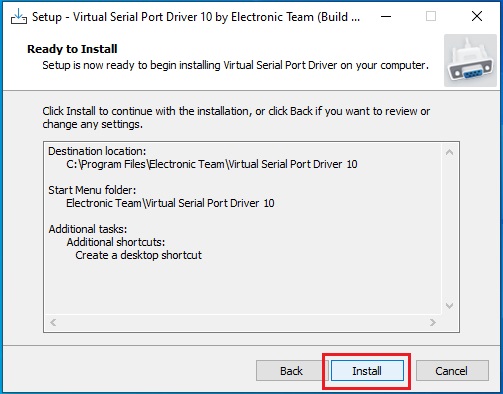This screenshot has height=394, width=503.
Task: Click the Install button
Action: tap(367, 371)
